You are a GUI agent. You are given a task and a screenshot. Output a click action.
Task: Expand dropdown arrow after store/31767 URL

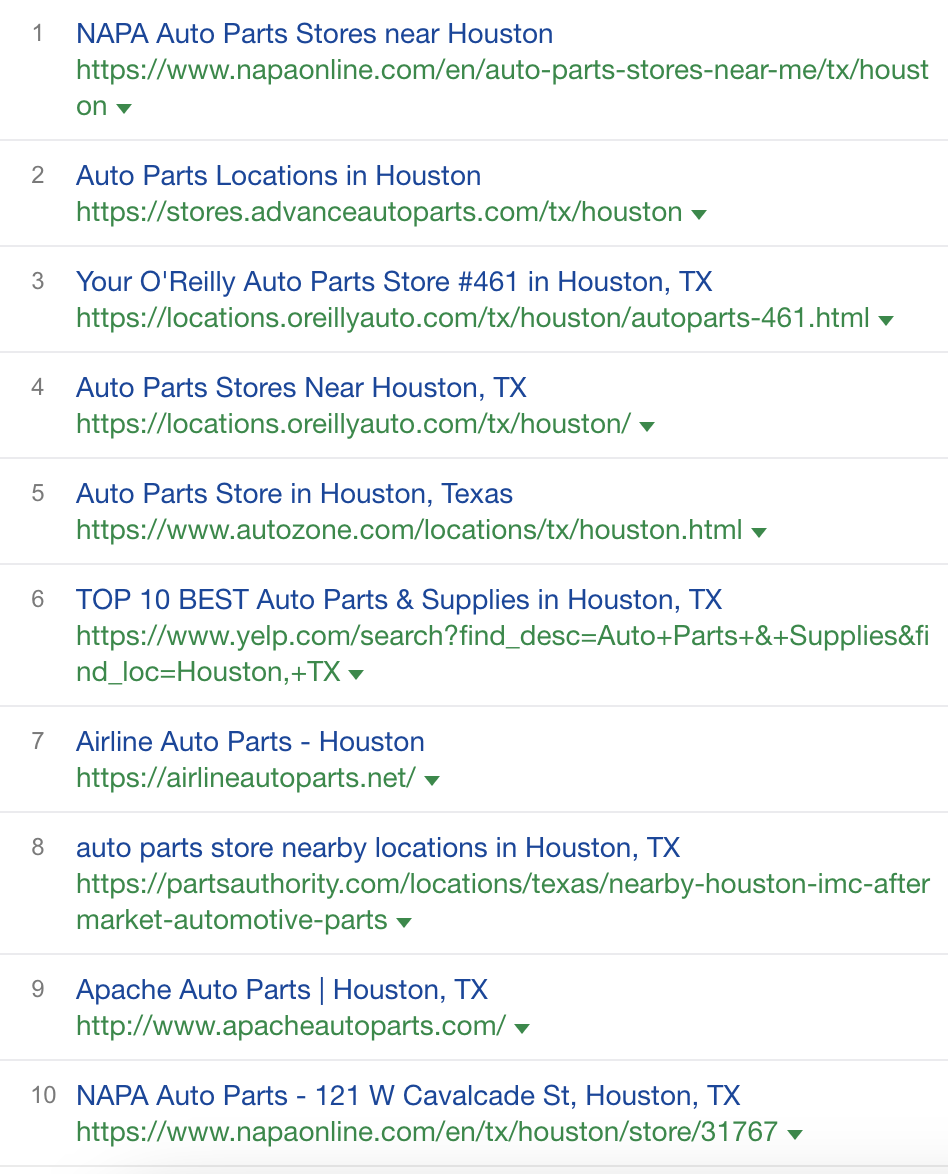pos(795,1135)
